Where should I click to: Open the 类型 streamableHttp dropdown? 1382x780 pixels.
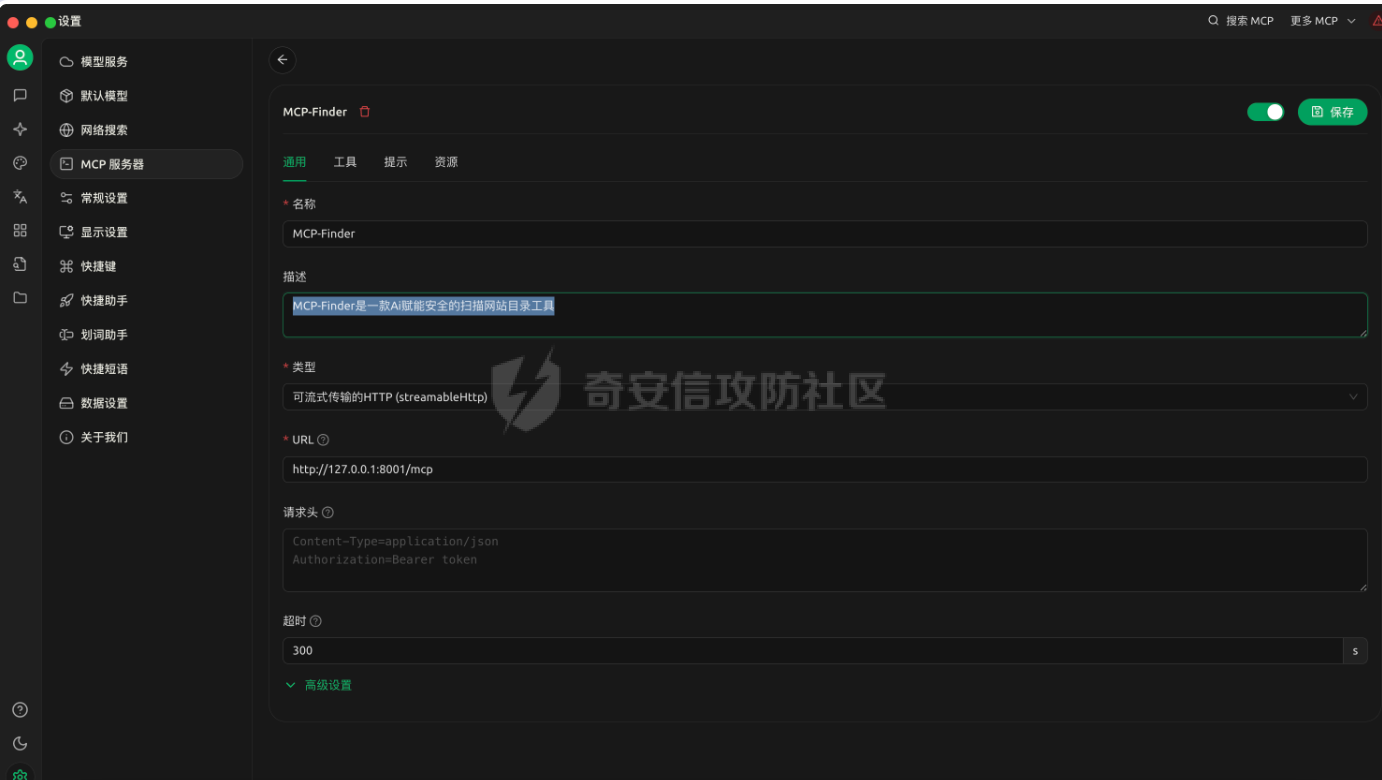(825, 397)
